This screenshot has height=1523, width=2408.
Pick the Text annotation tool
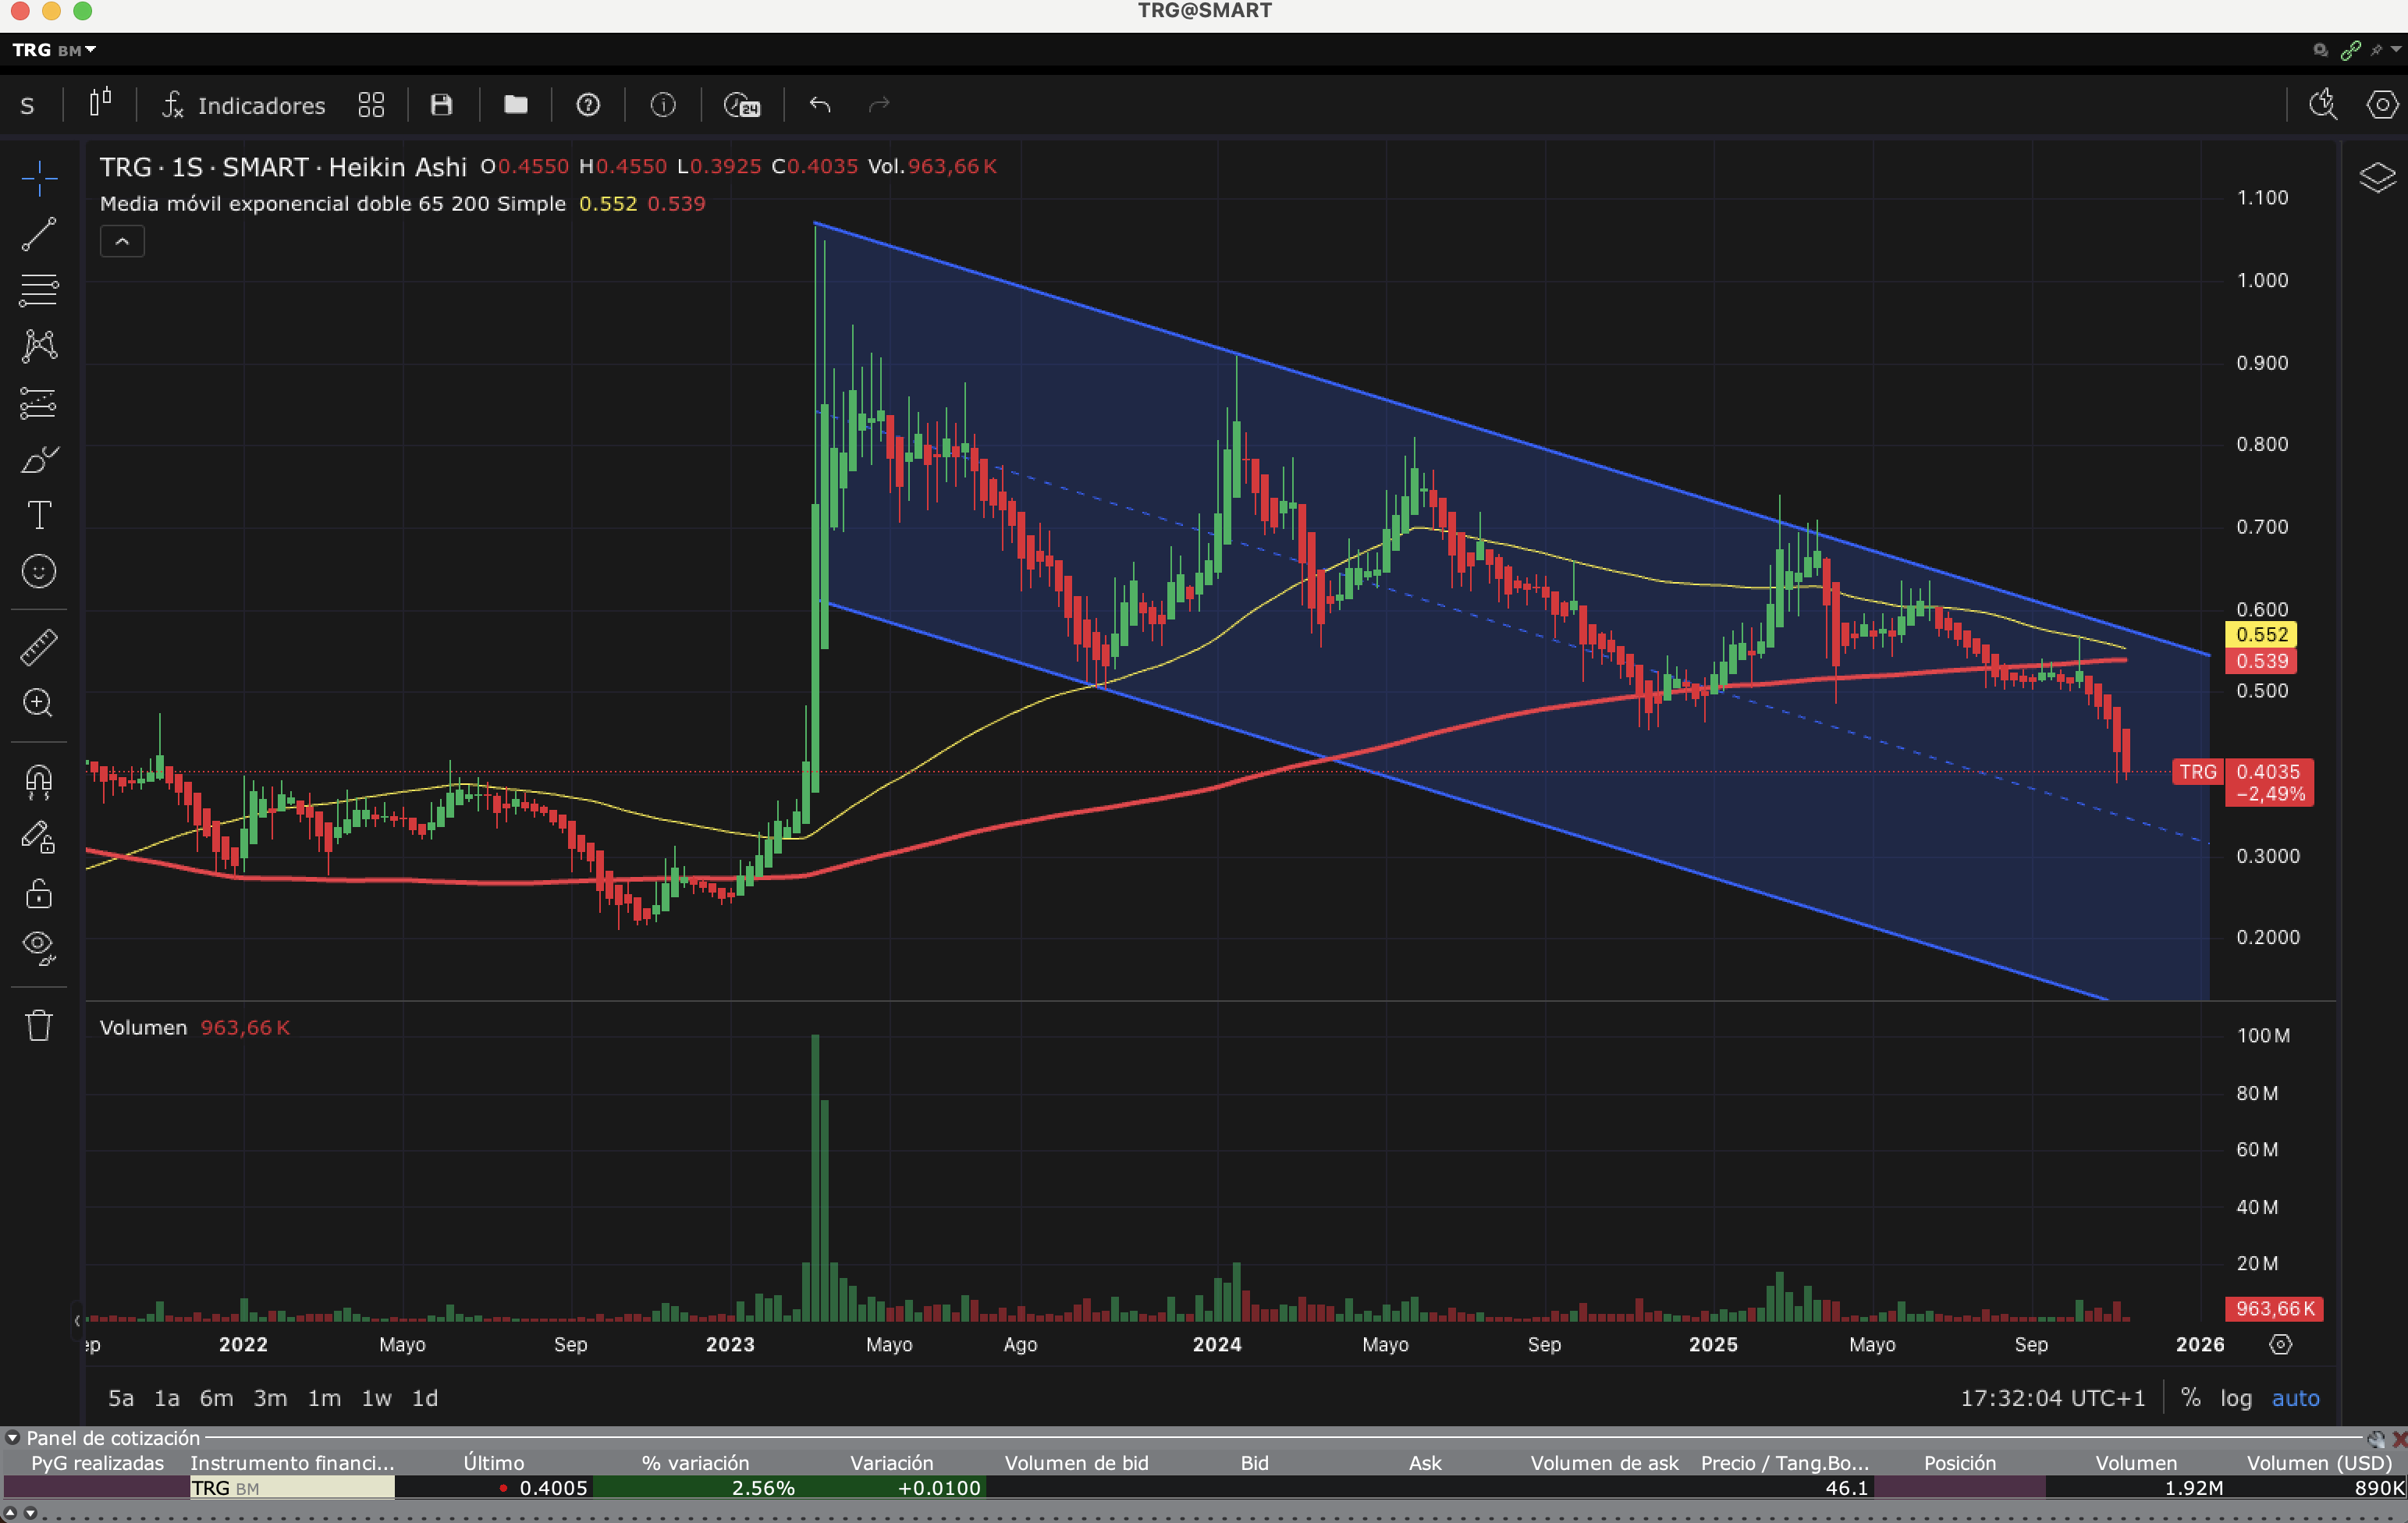[x=39, y=515]
